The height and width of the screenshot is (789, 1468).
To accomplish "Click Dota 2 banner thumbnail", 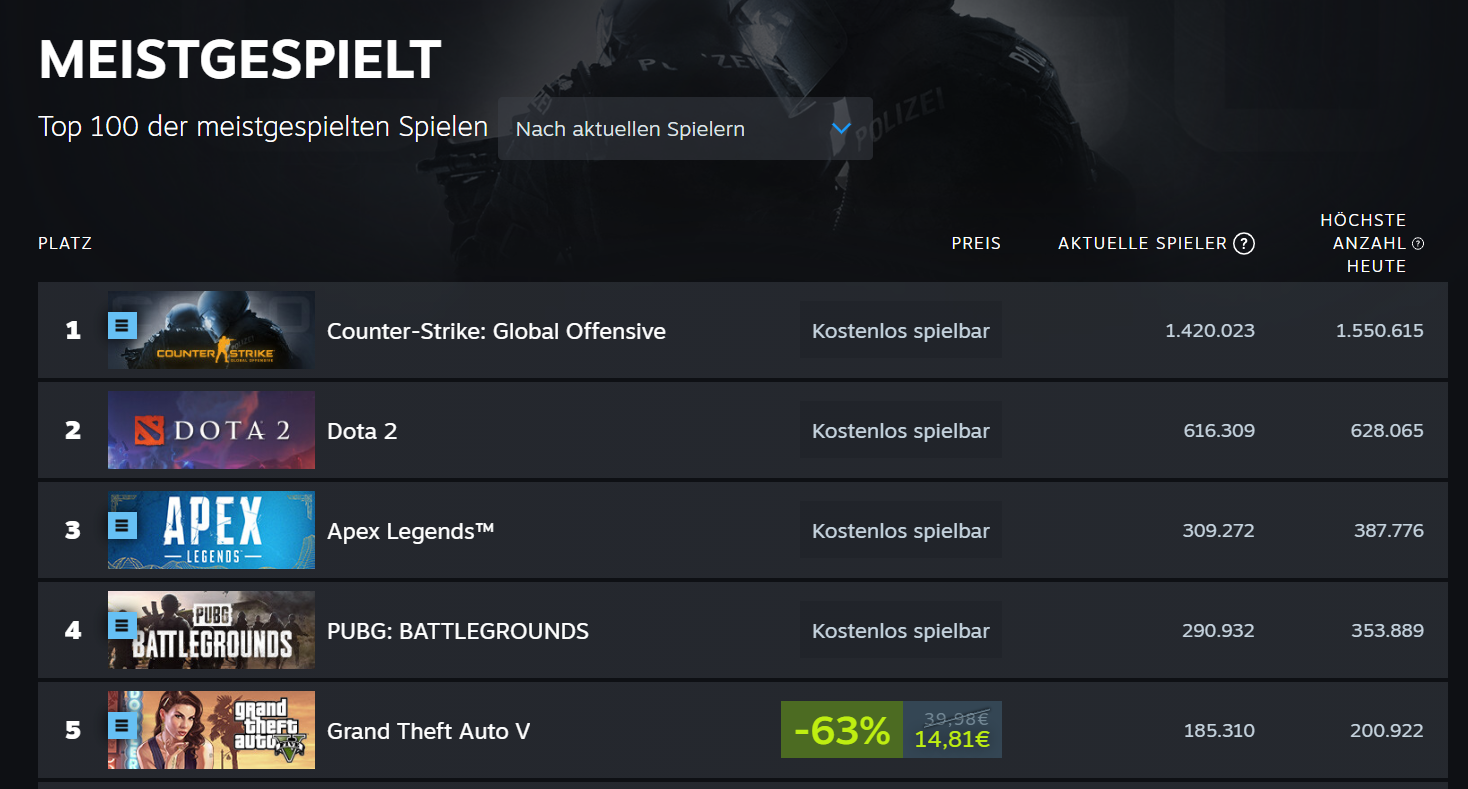I will coord(211,430).
